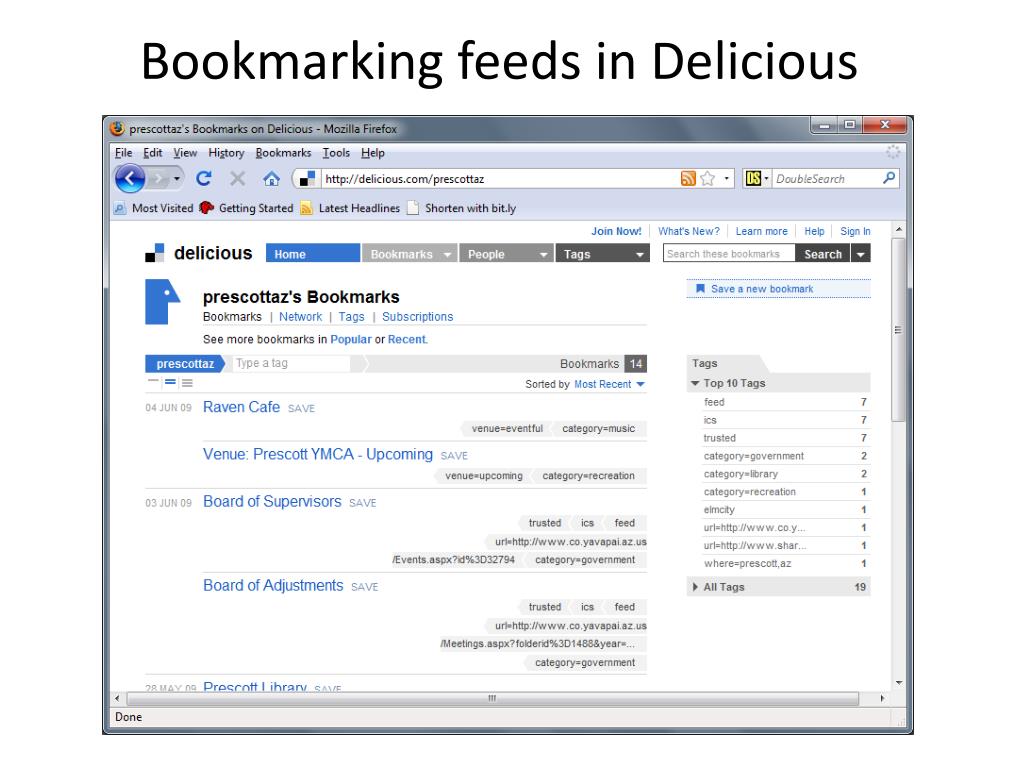Click into the DoubleSearch search field
Image resolution: width=1024 pixels, height=768 pixels.
827,178
